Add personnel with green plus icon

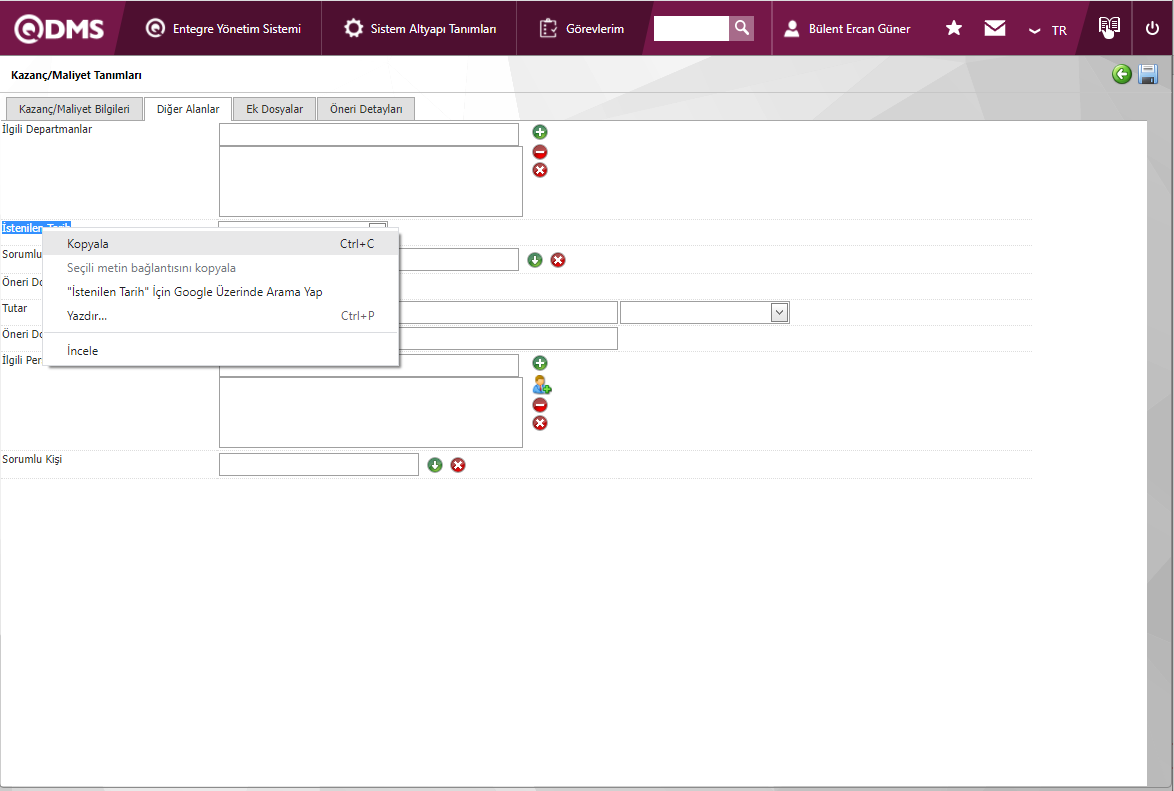[540, 363]
